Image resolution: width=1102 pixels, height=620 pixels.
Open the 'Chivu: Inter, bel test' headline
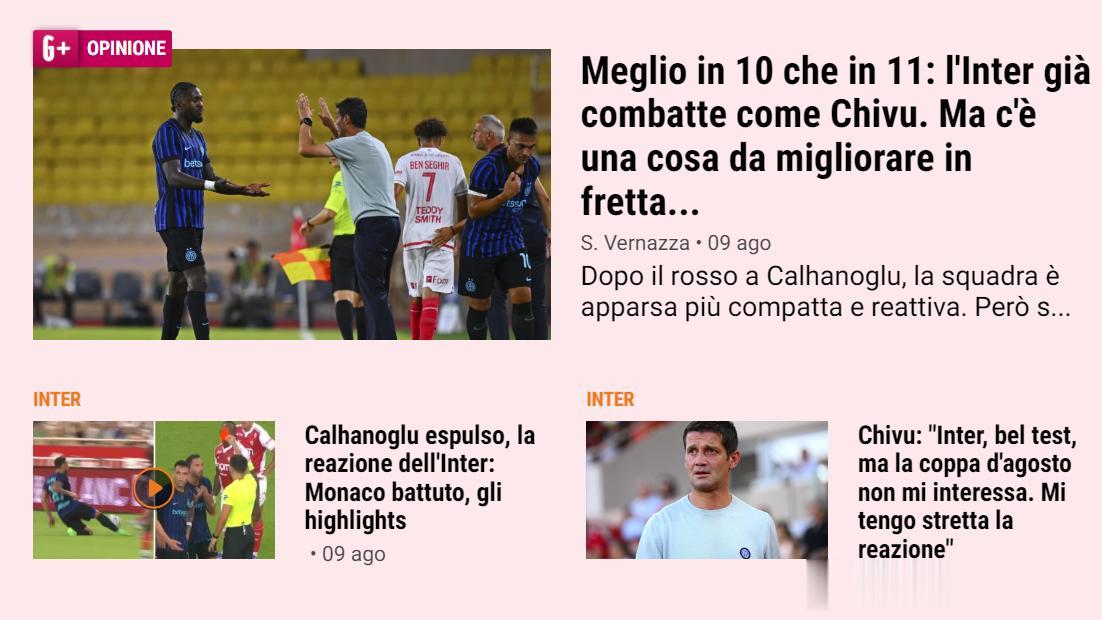tap(967, 492)
